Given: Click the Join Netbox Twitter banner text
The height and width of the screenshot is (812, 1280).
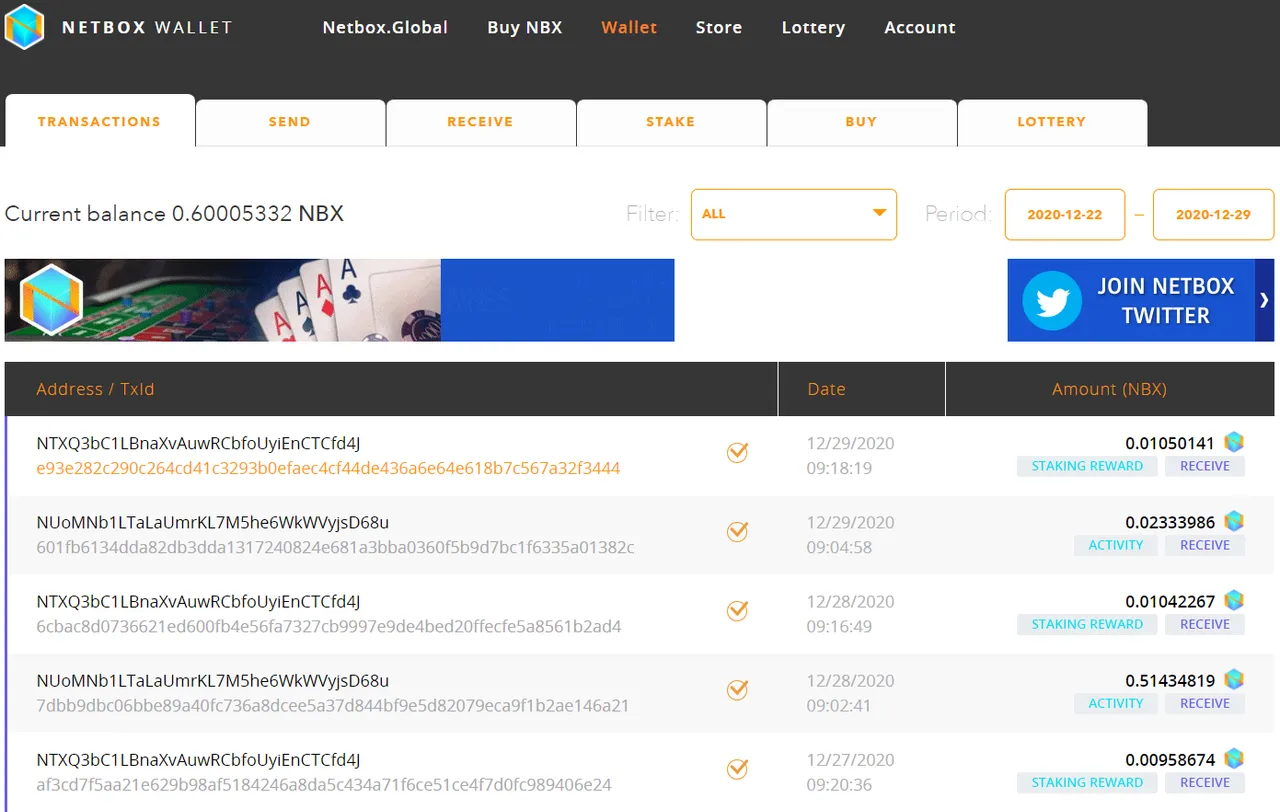Looking at the screenshot, I should pyautogui.click(x=1166, y=301).
